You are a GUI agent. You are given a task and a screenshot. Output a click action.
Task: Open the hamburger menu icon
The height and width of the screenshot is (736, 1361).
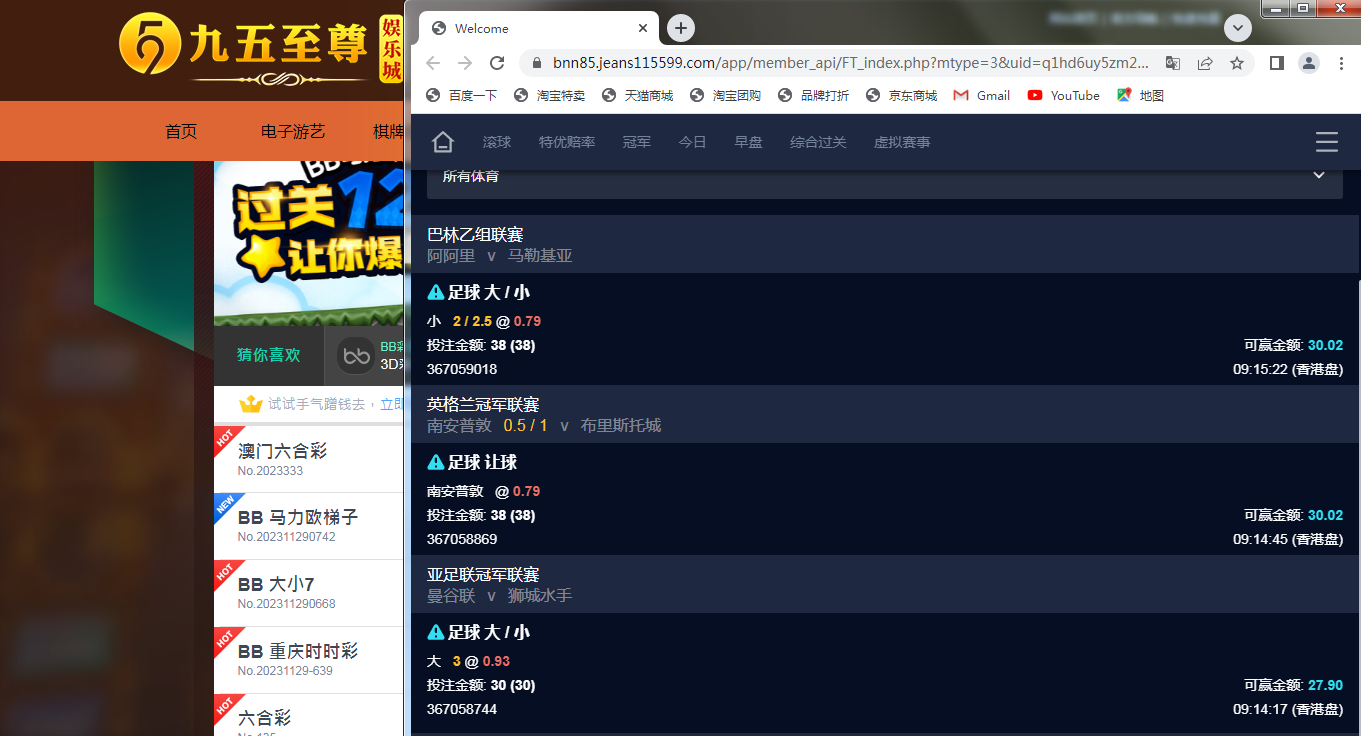[1327, 142]
